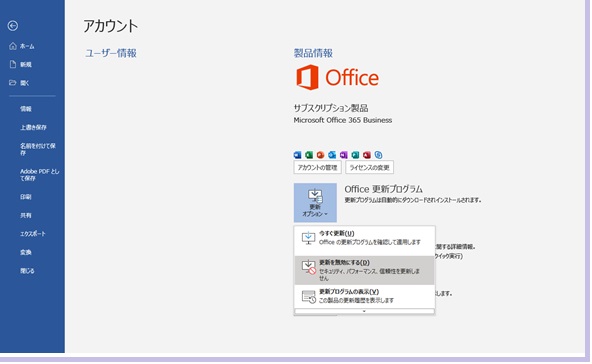
Task: Choose 名前を付けて保存 in the sidebar
Action: [38, 149]
